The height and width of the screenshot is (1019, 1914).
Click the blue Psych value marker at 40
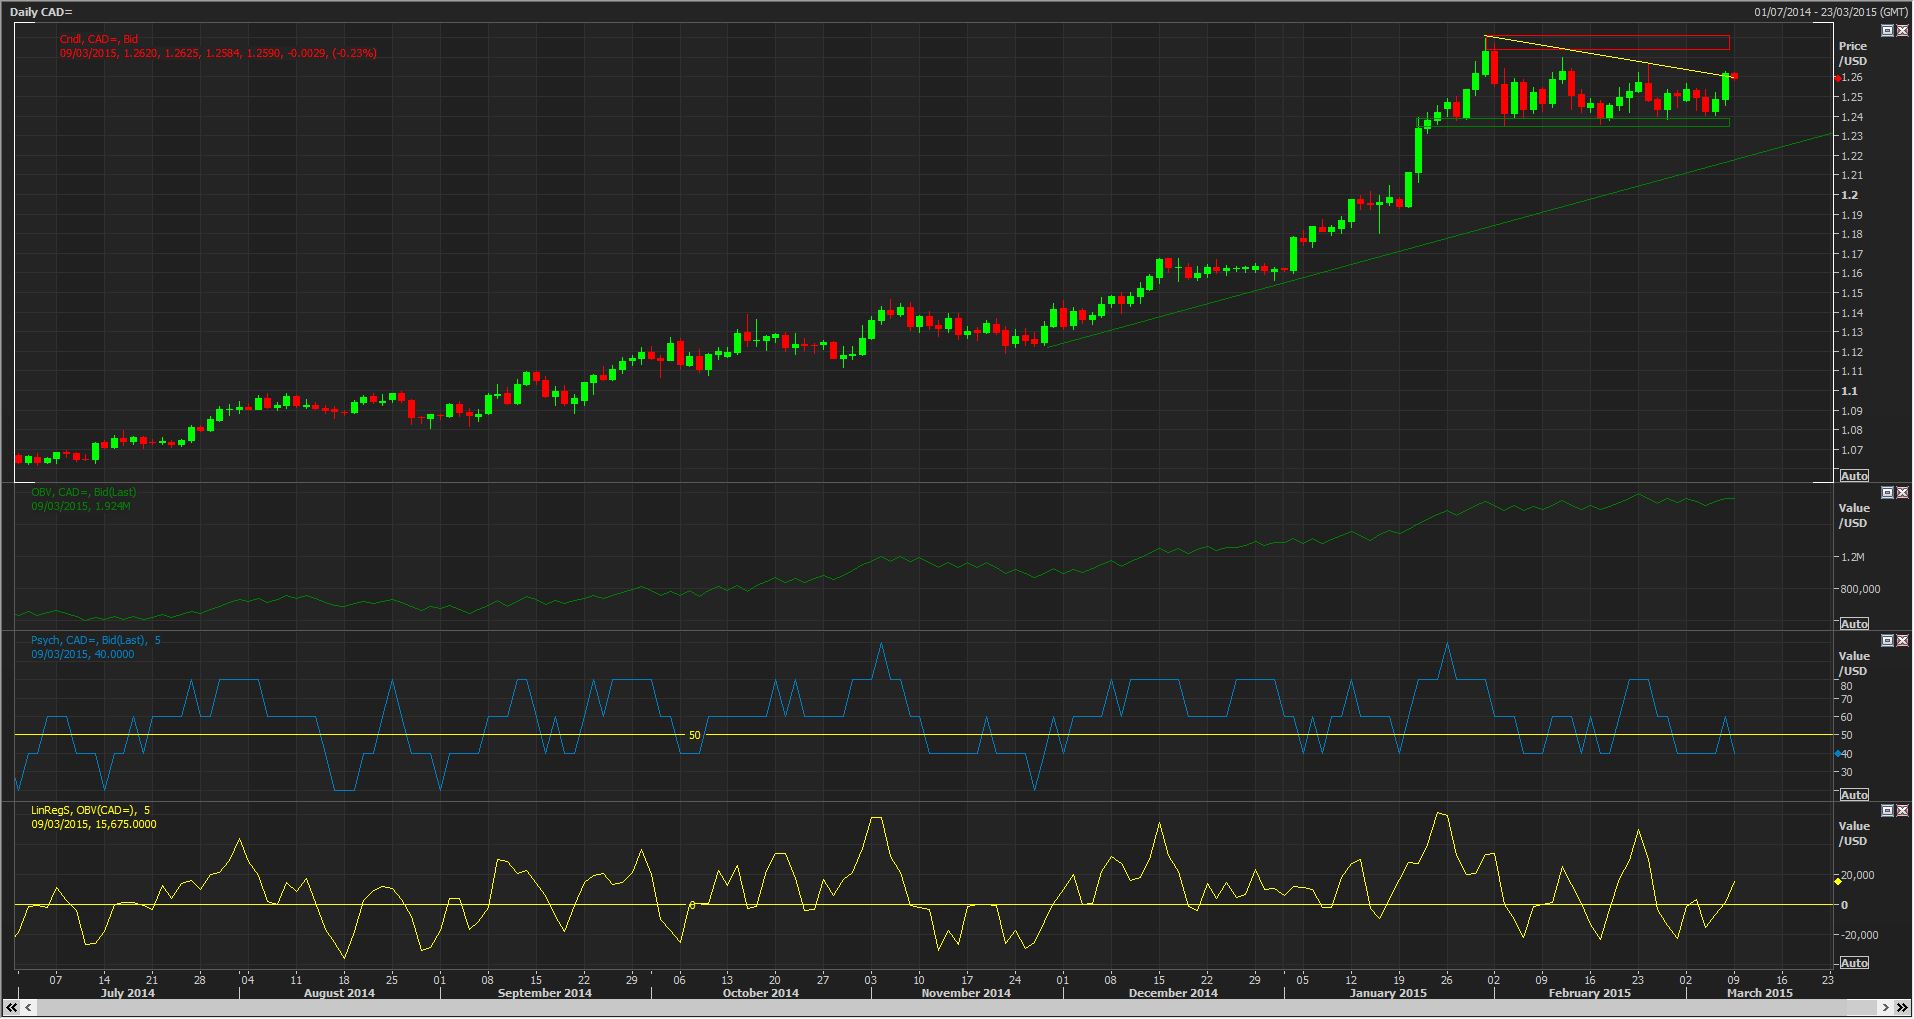coord(1838,753)
